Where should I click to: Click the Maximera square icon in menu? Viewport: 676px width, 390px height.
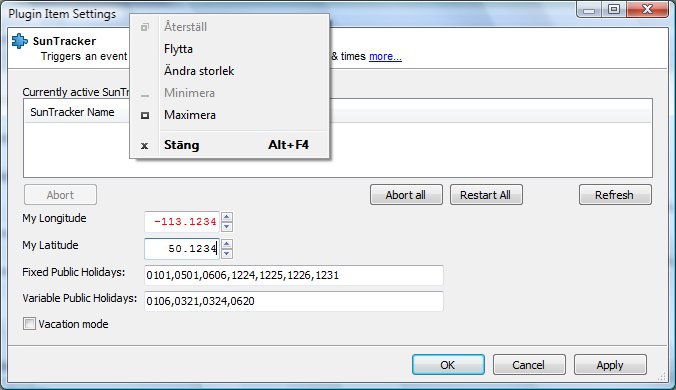coord(145,115)
